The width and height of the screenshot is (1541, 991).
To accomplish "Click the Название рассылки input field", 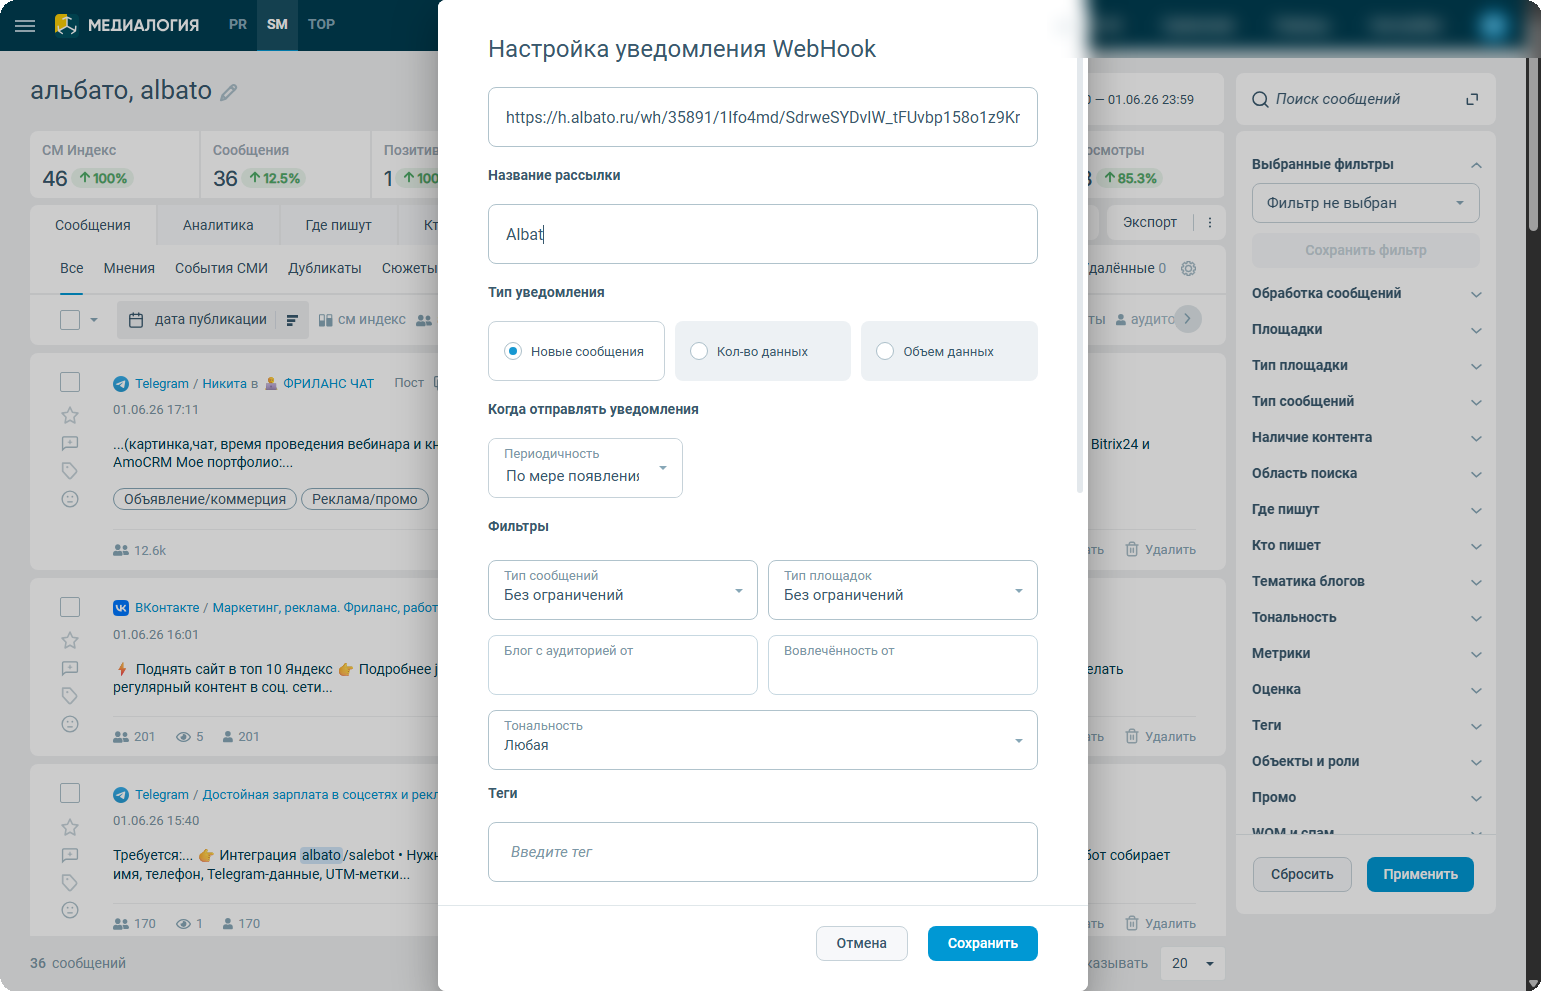I will coord(763,234).
